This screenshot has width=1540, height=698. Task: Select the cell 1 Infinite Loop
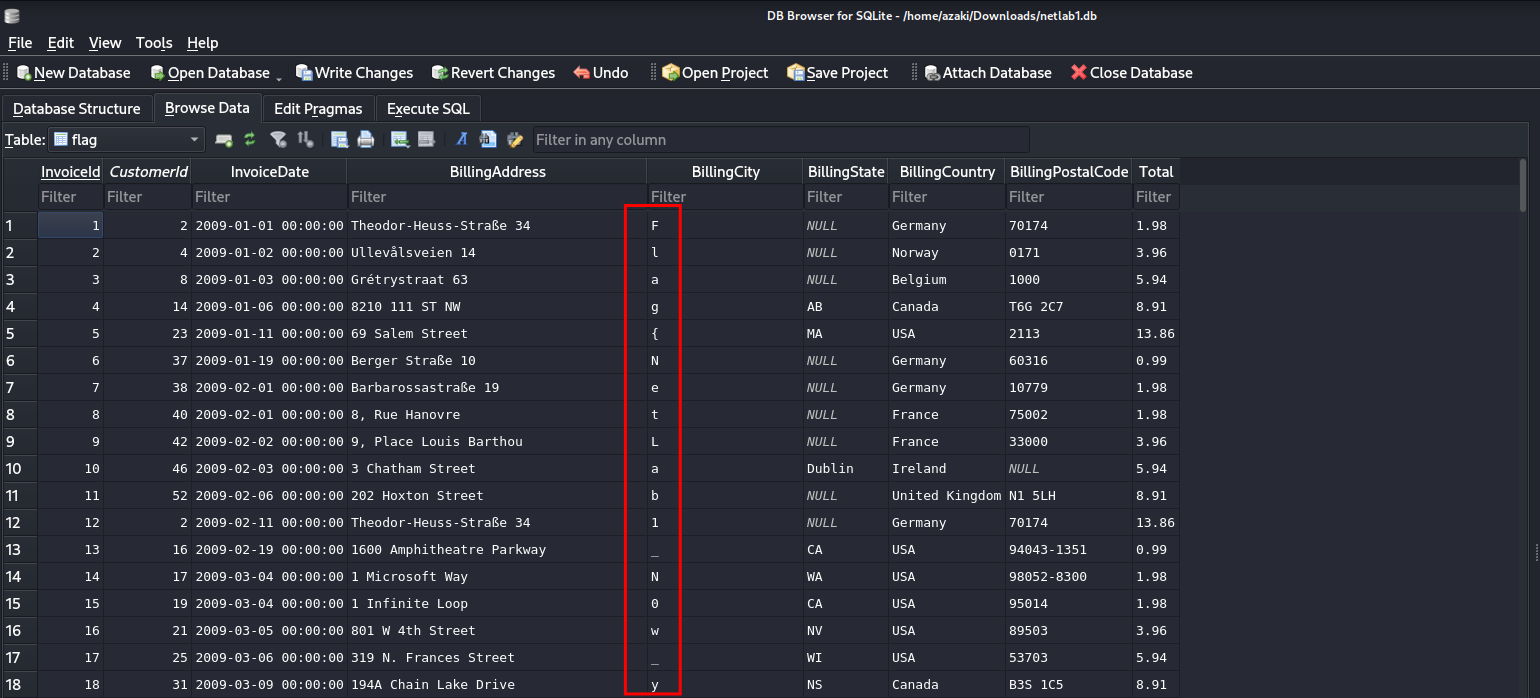click(497, 604)
